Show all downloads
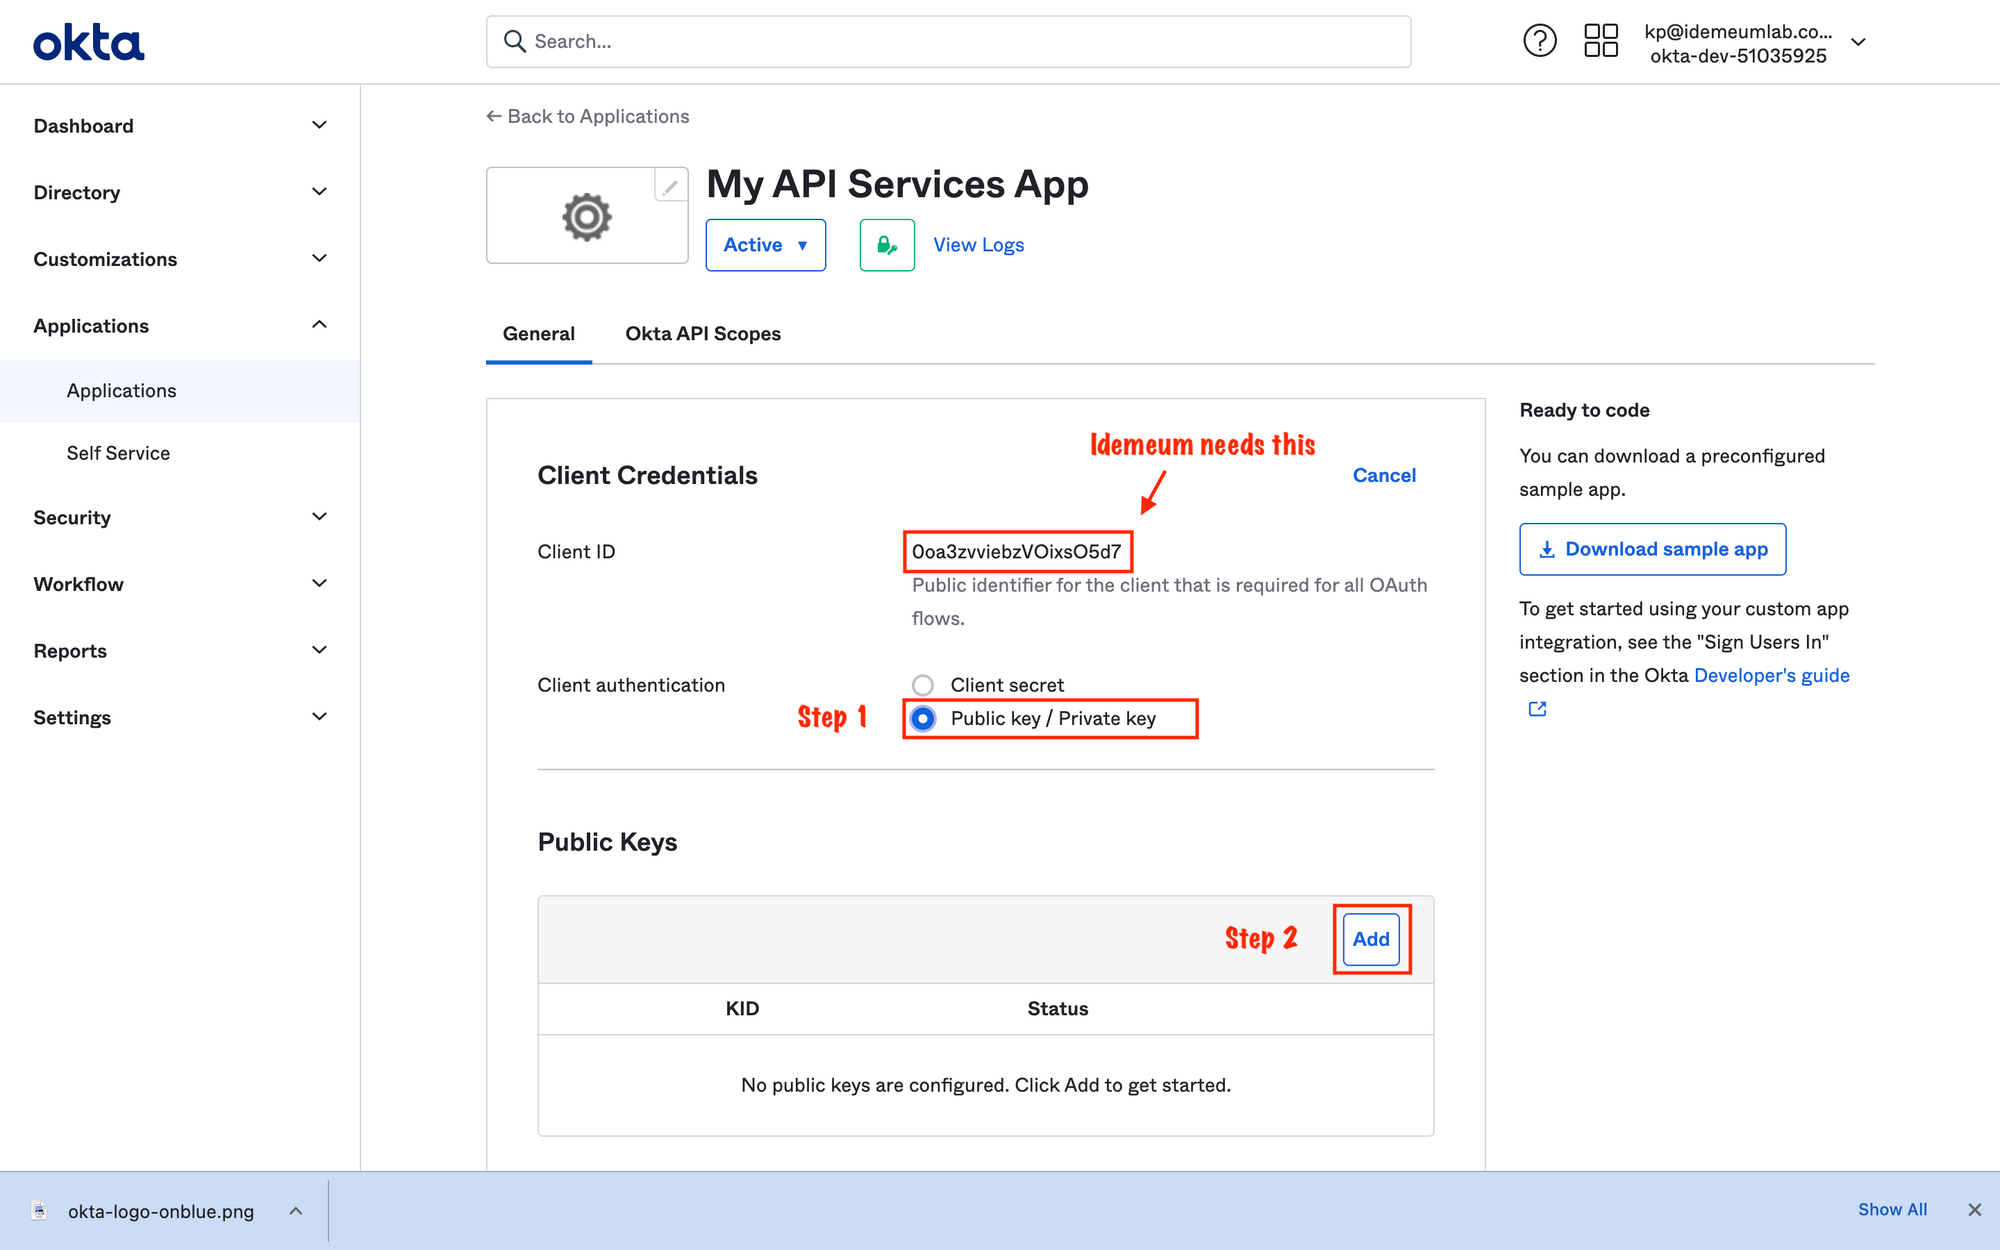Image resolution: width=2000 pixels, height=1250 pixels. (1892, 1209)
